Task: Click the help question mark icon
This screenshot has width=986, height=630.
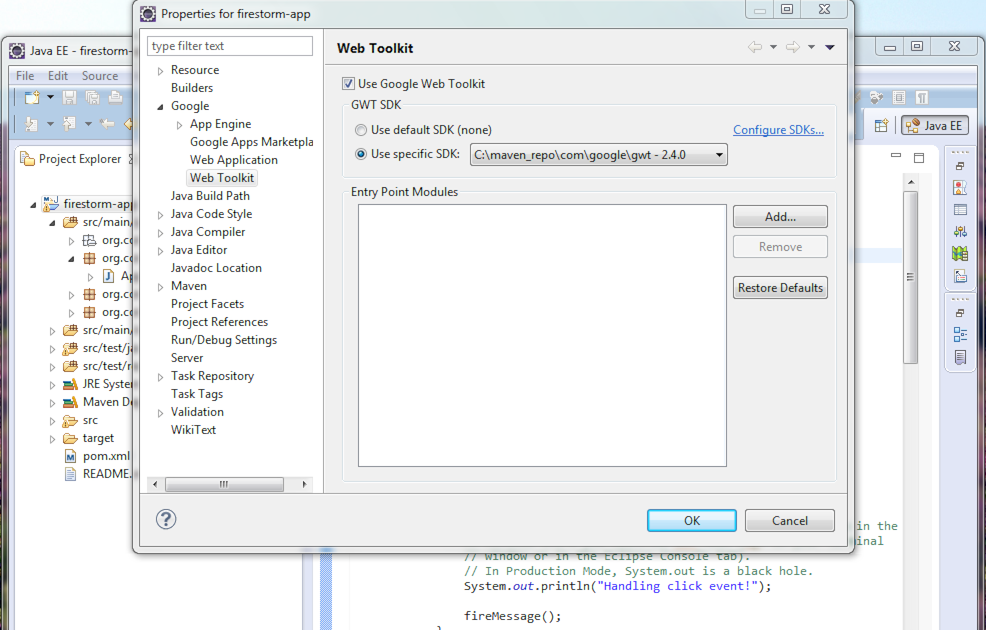Action: (166, 519)
